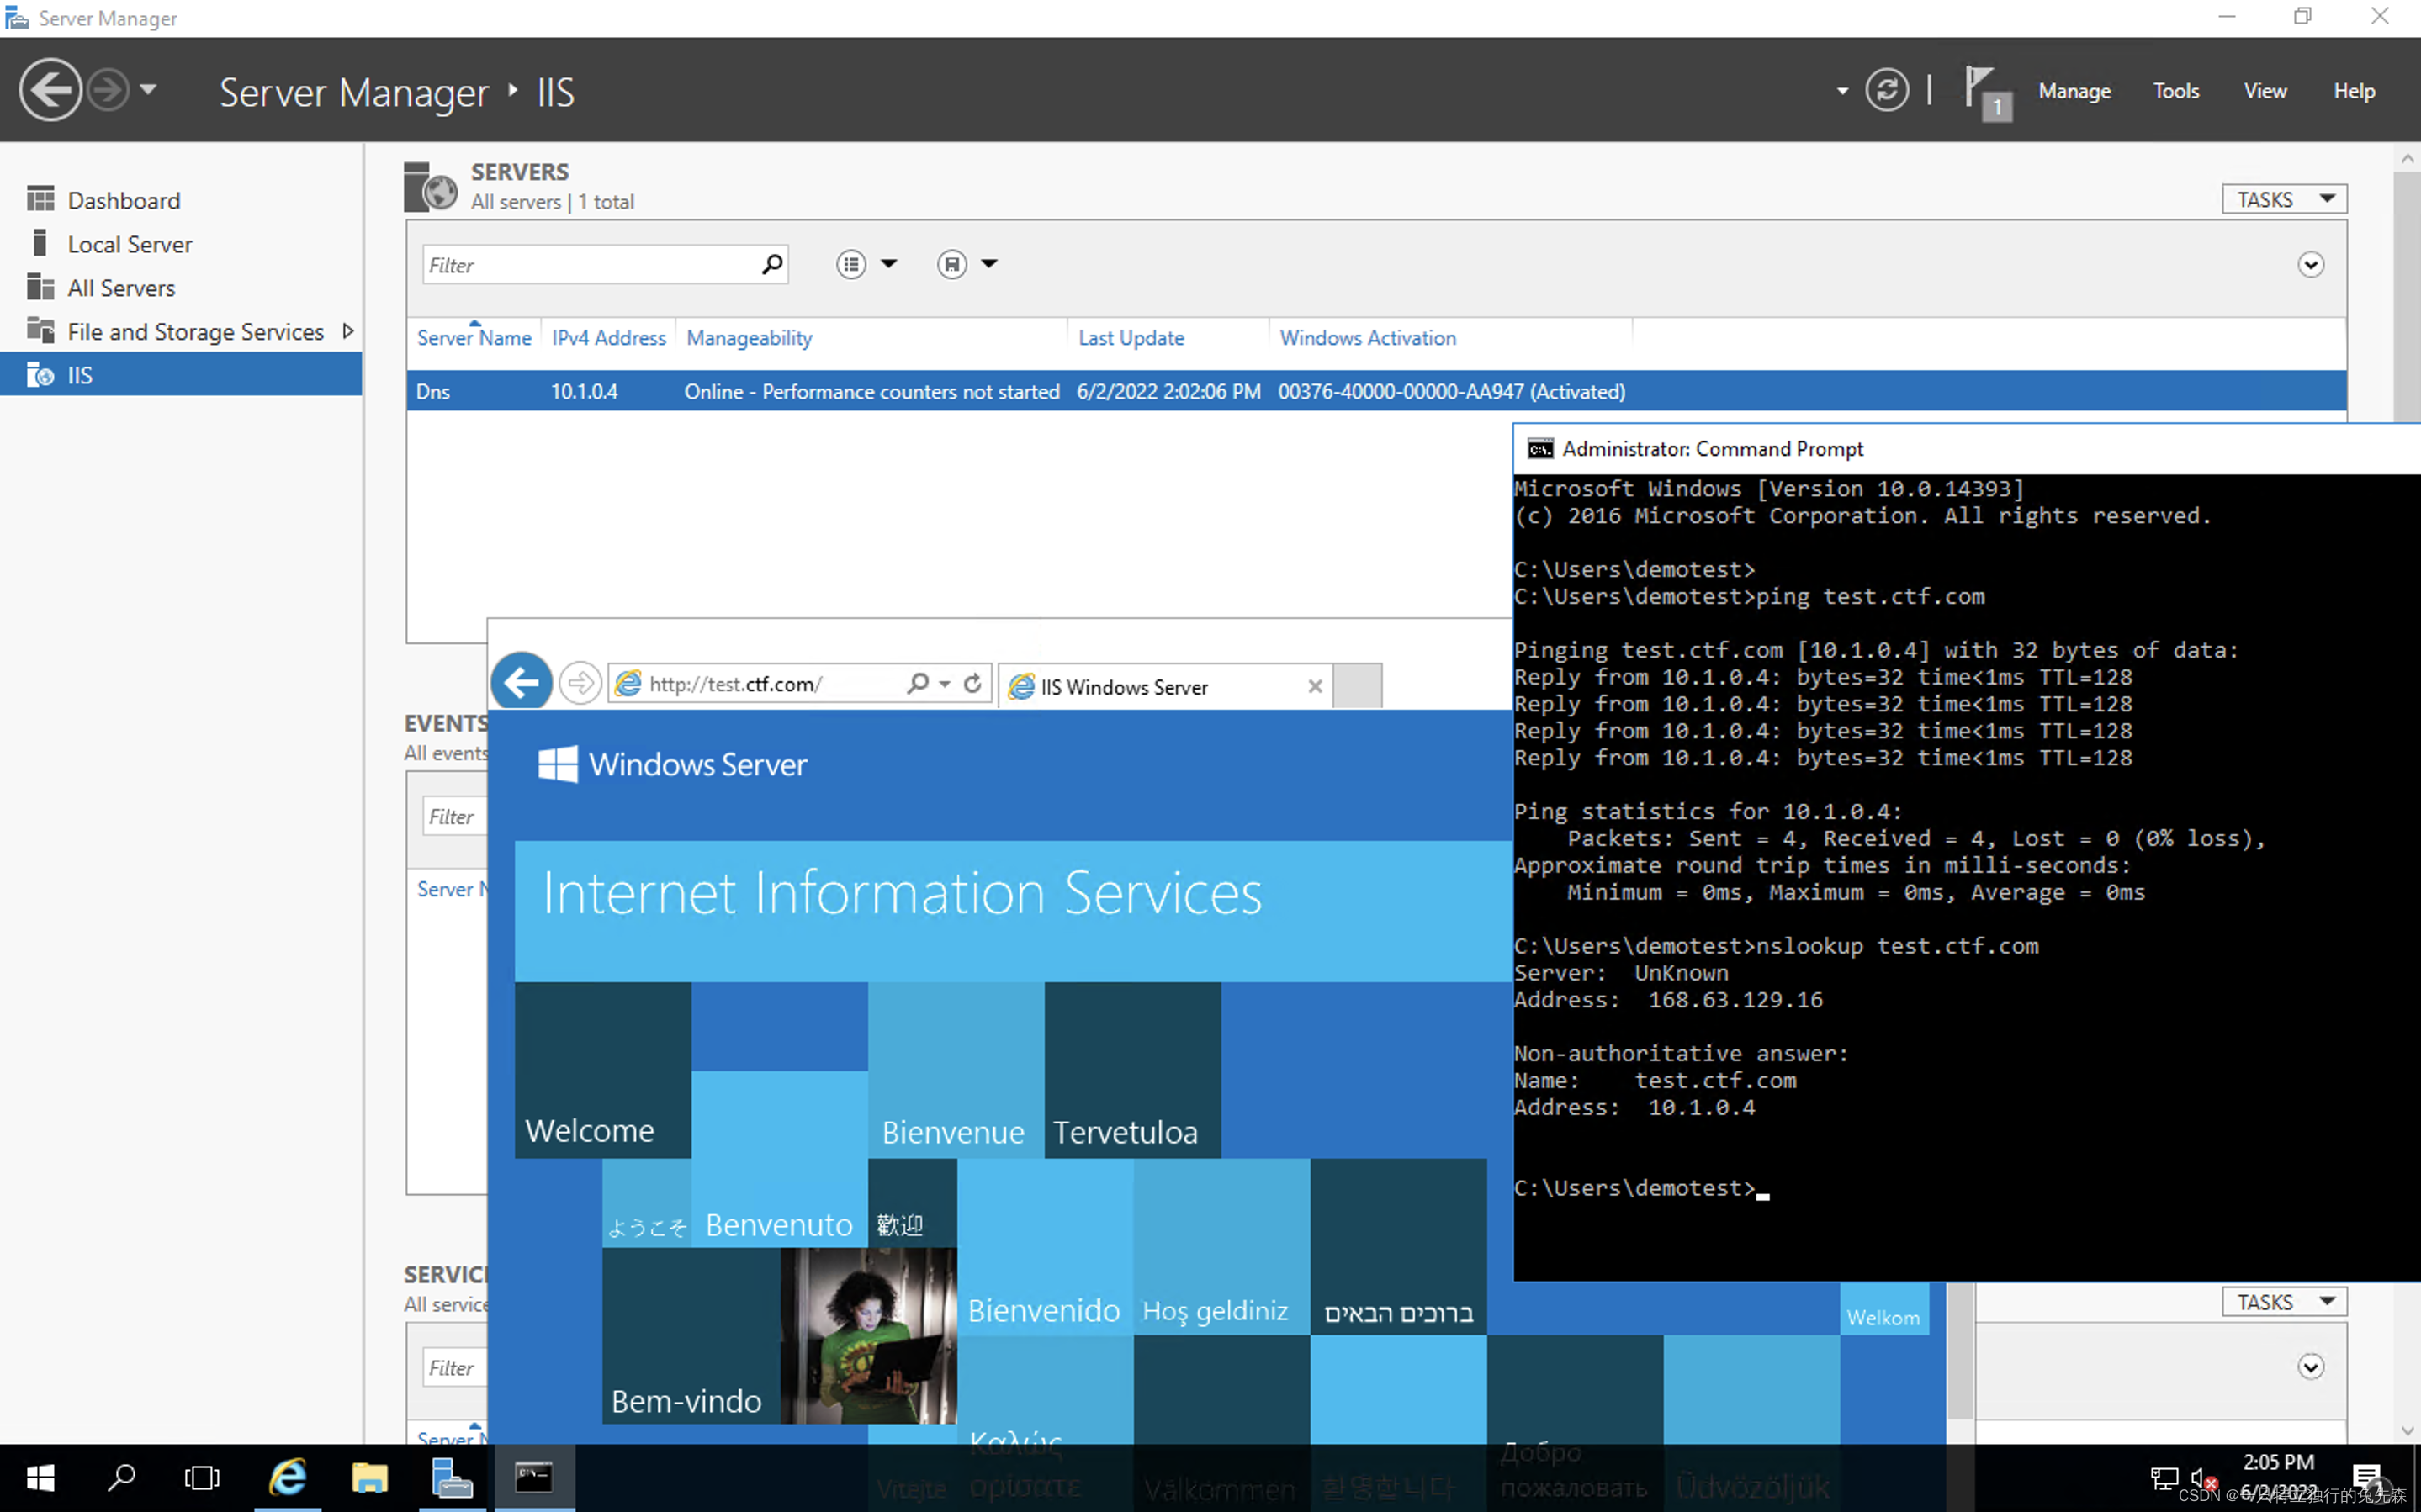The height and width of the screenshot is (1512, 2421).
Task: Click the Internet Explorer refresh icon
Action: pos(972,683)
